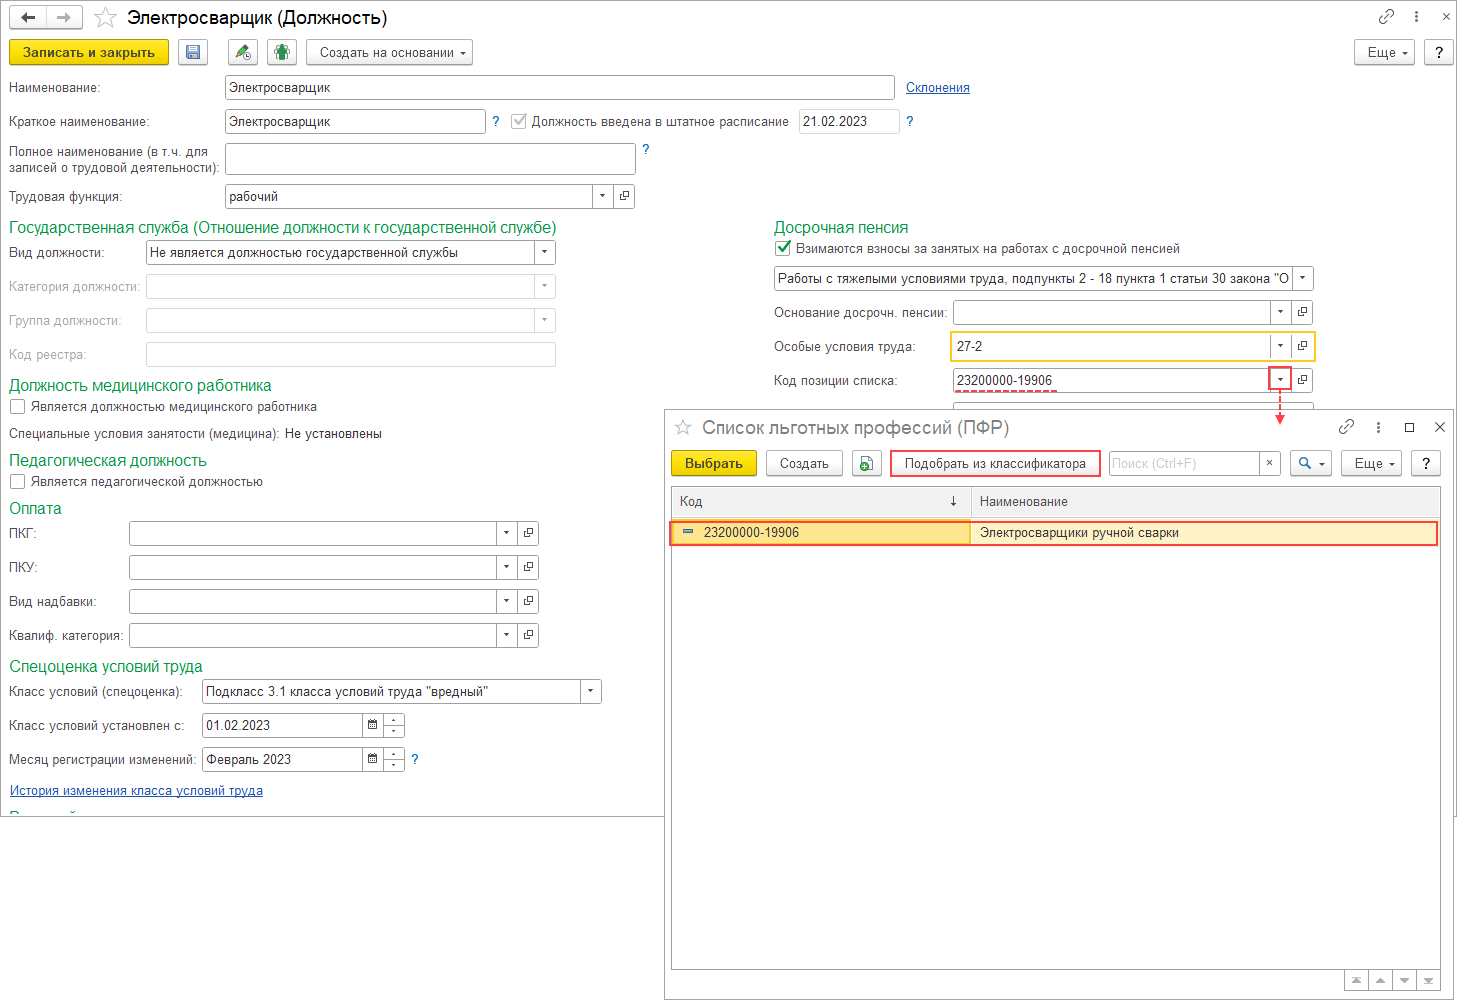Open help in Список льготных профессий window

1426,463
